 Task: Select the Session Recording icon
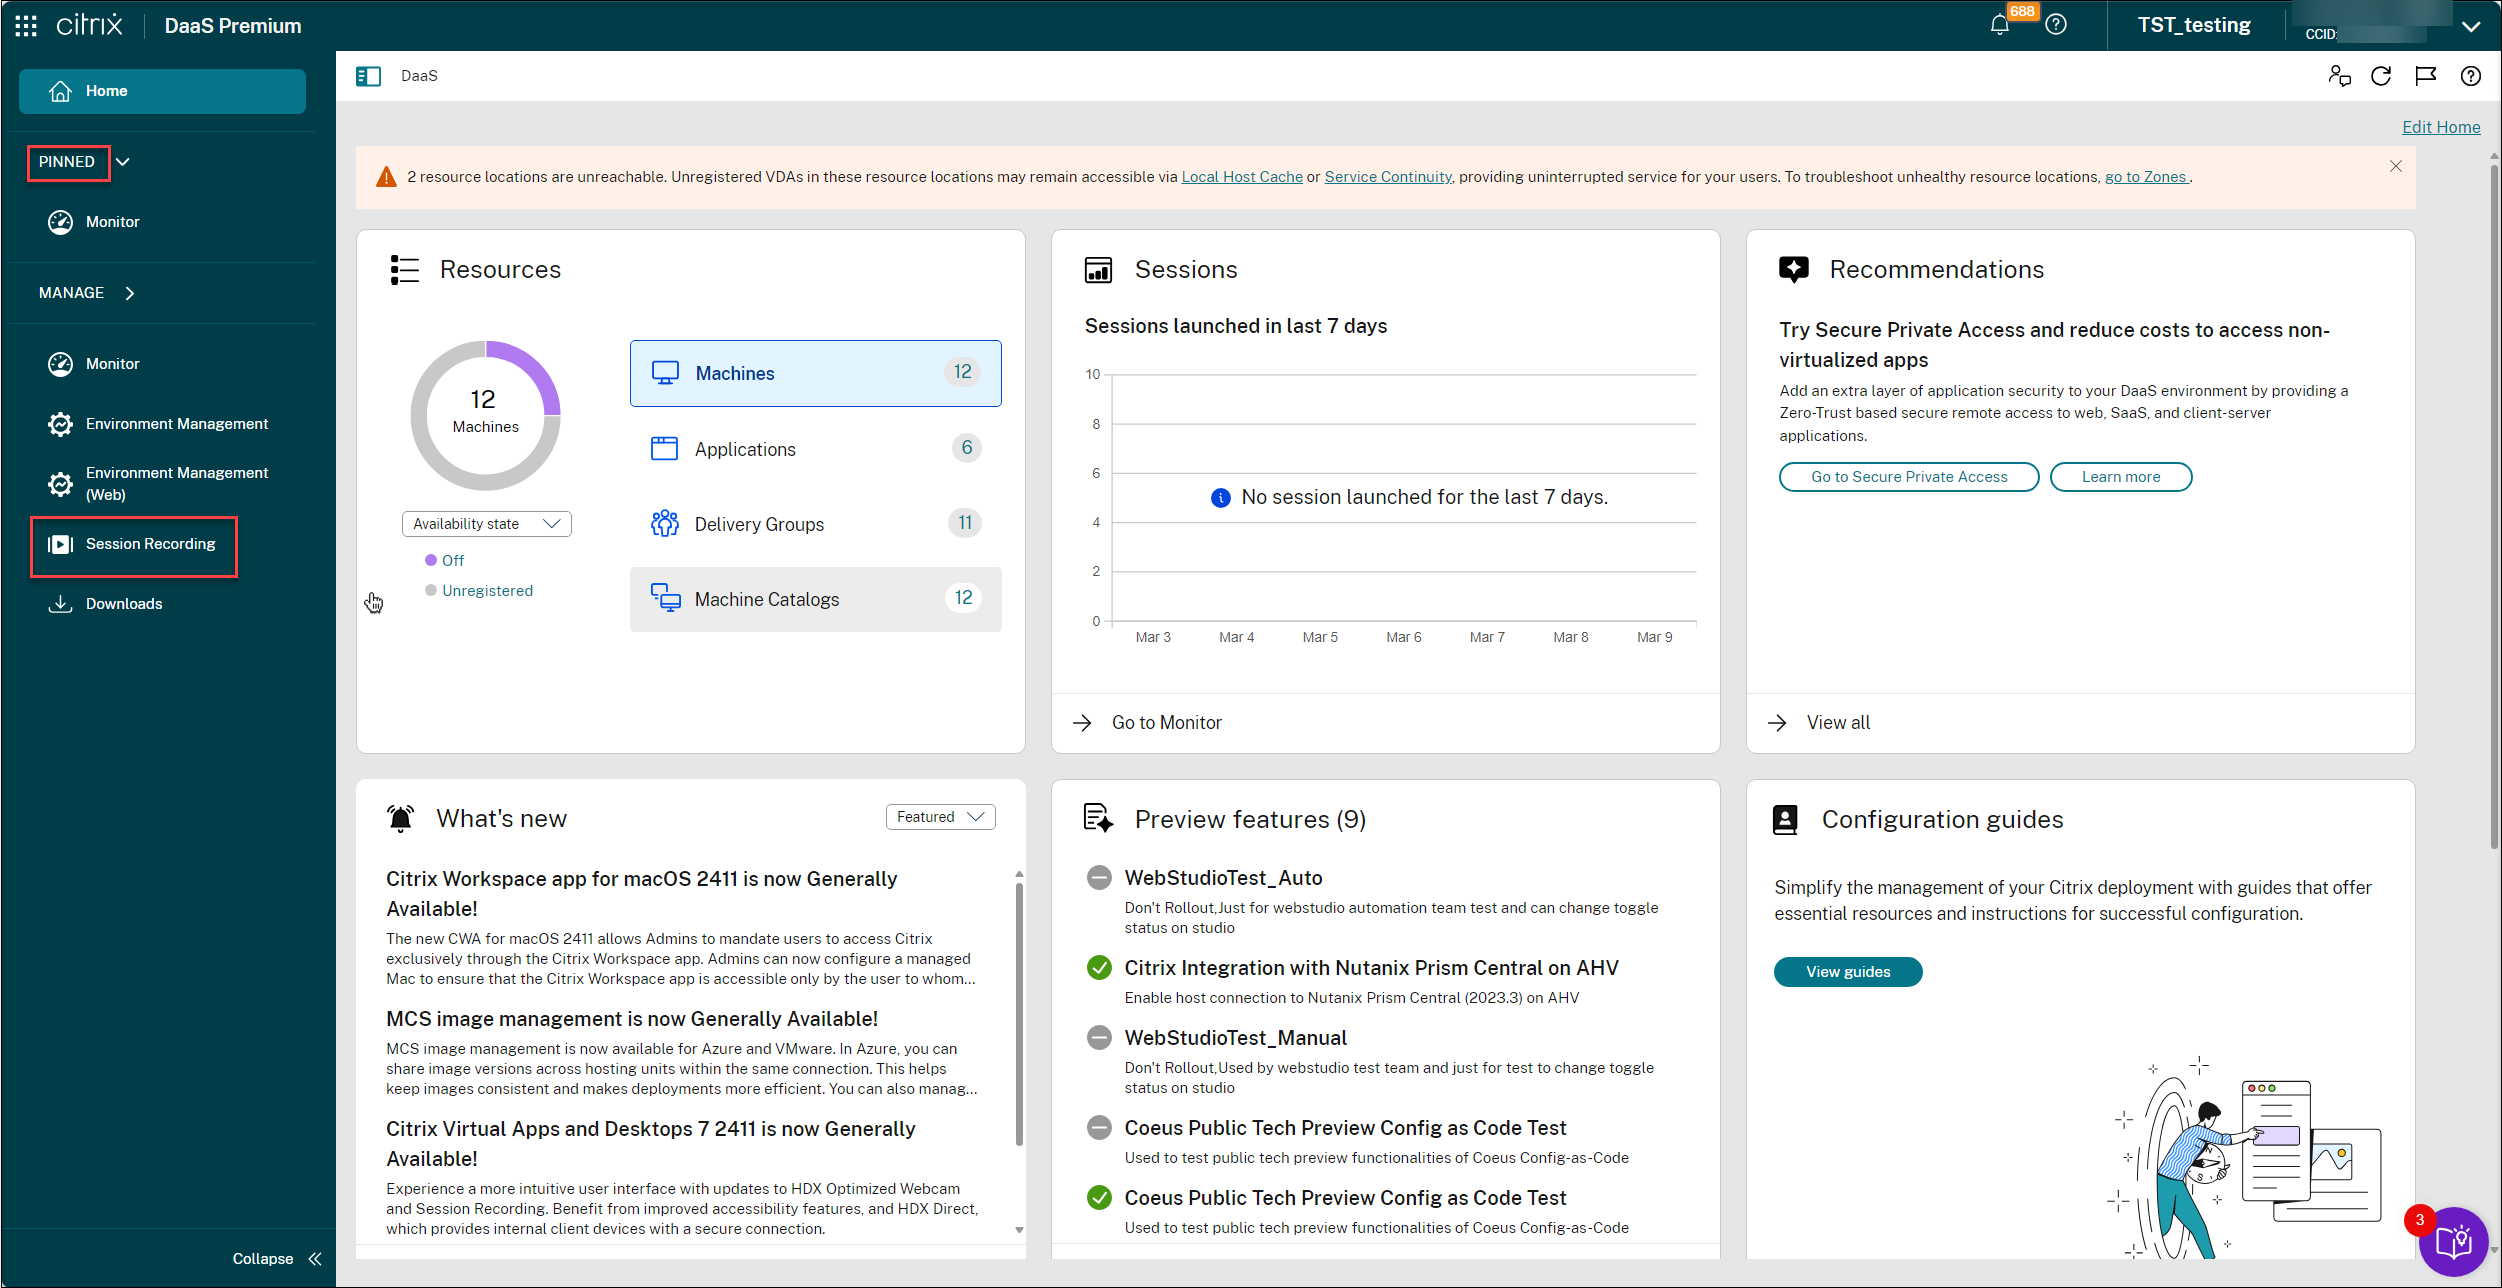click(61, 544)
